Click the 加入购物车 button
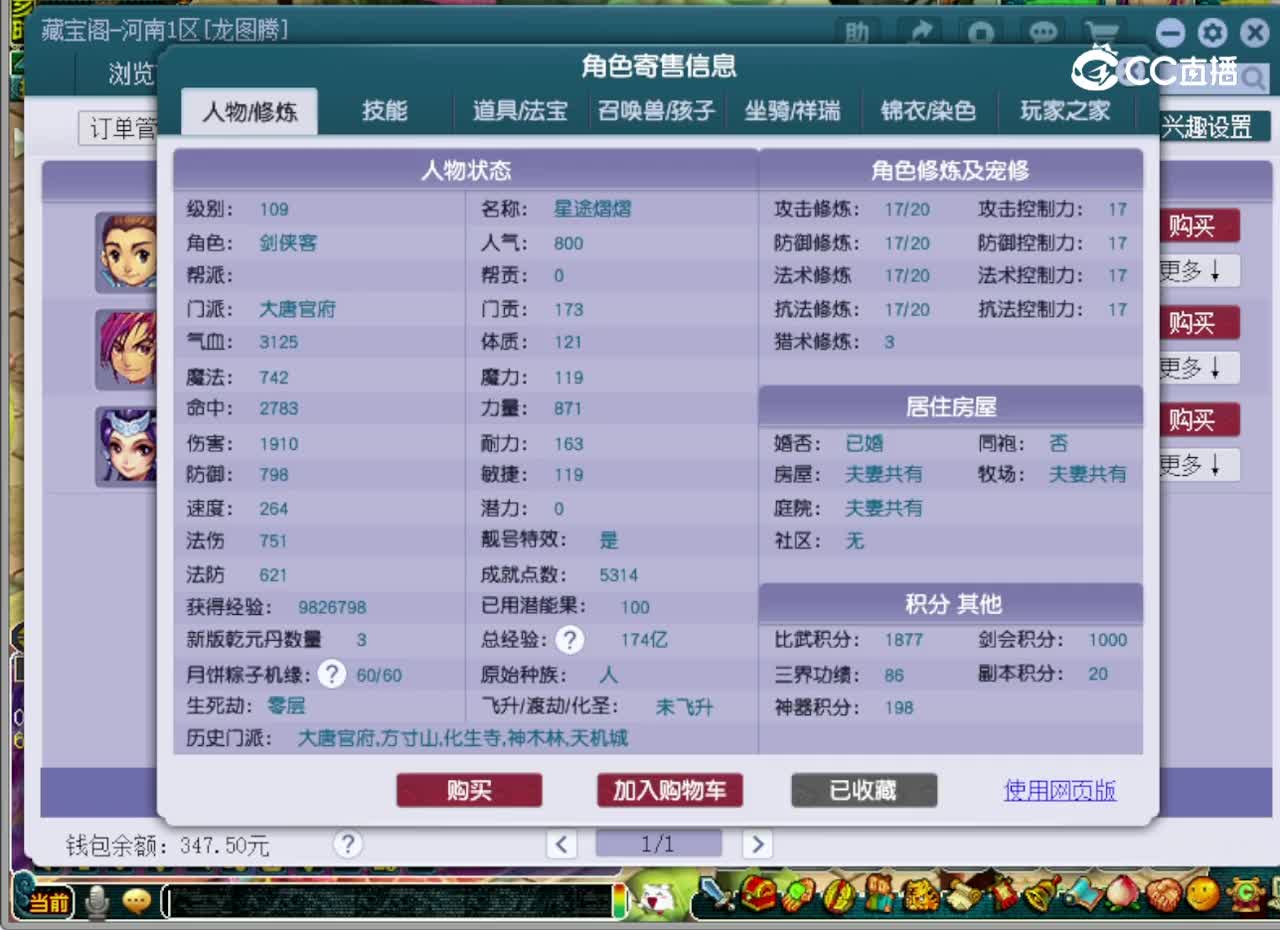Viewport: 1280px width, 930px height. [669, 791]
